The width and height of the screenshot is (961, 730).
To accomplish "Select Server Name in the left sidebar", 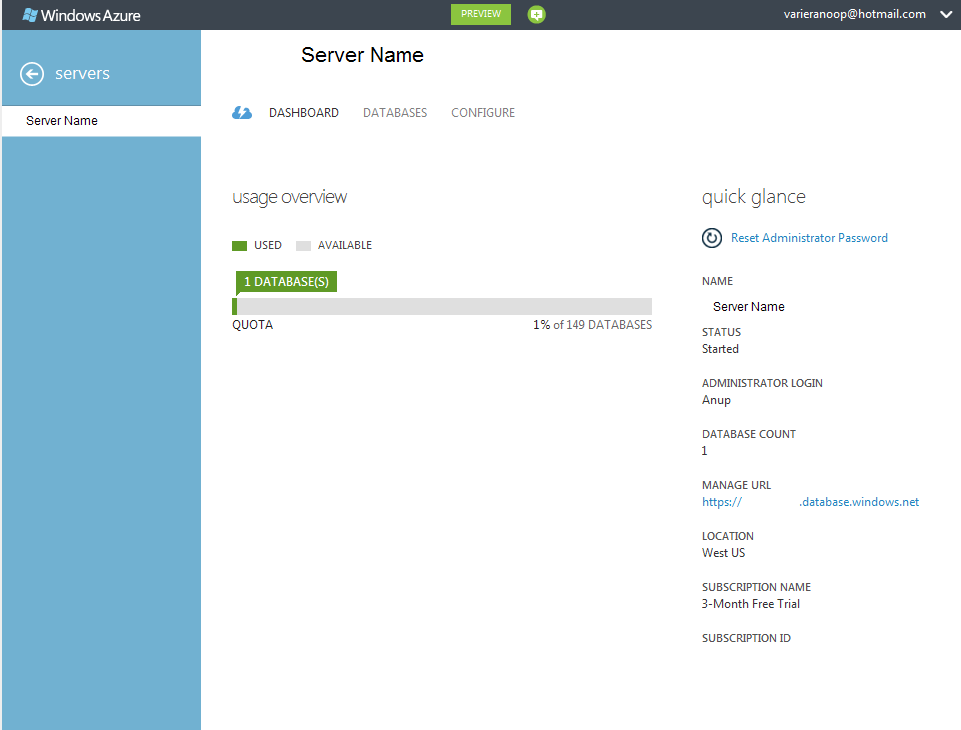I will pos(62,121).
